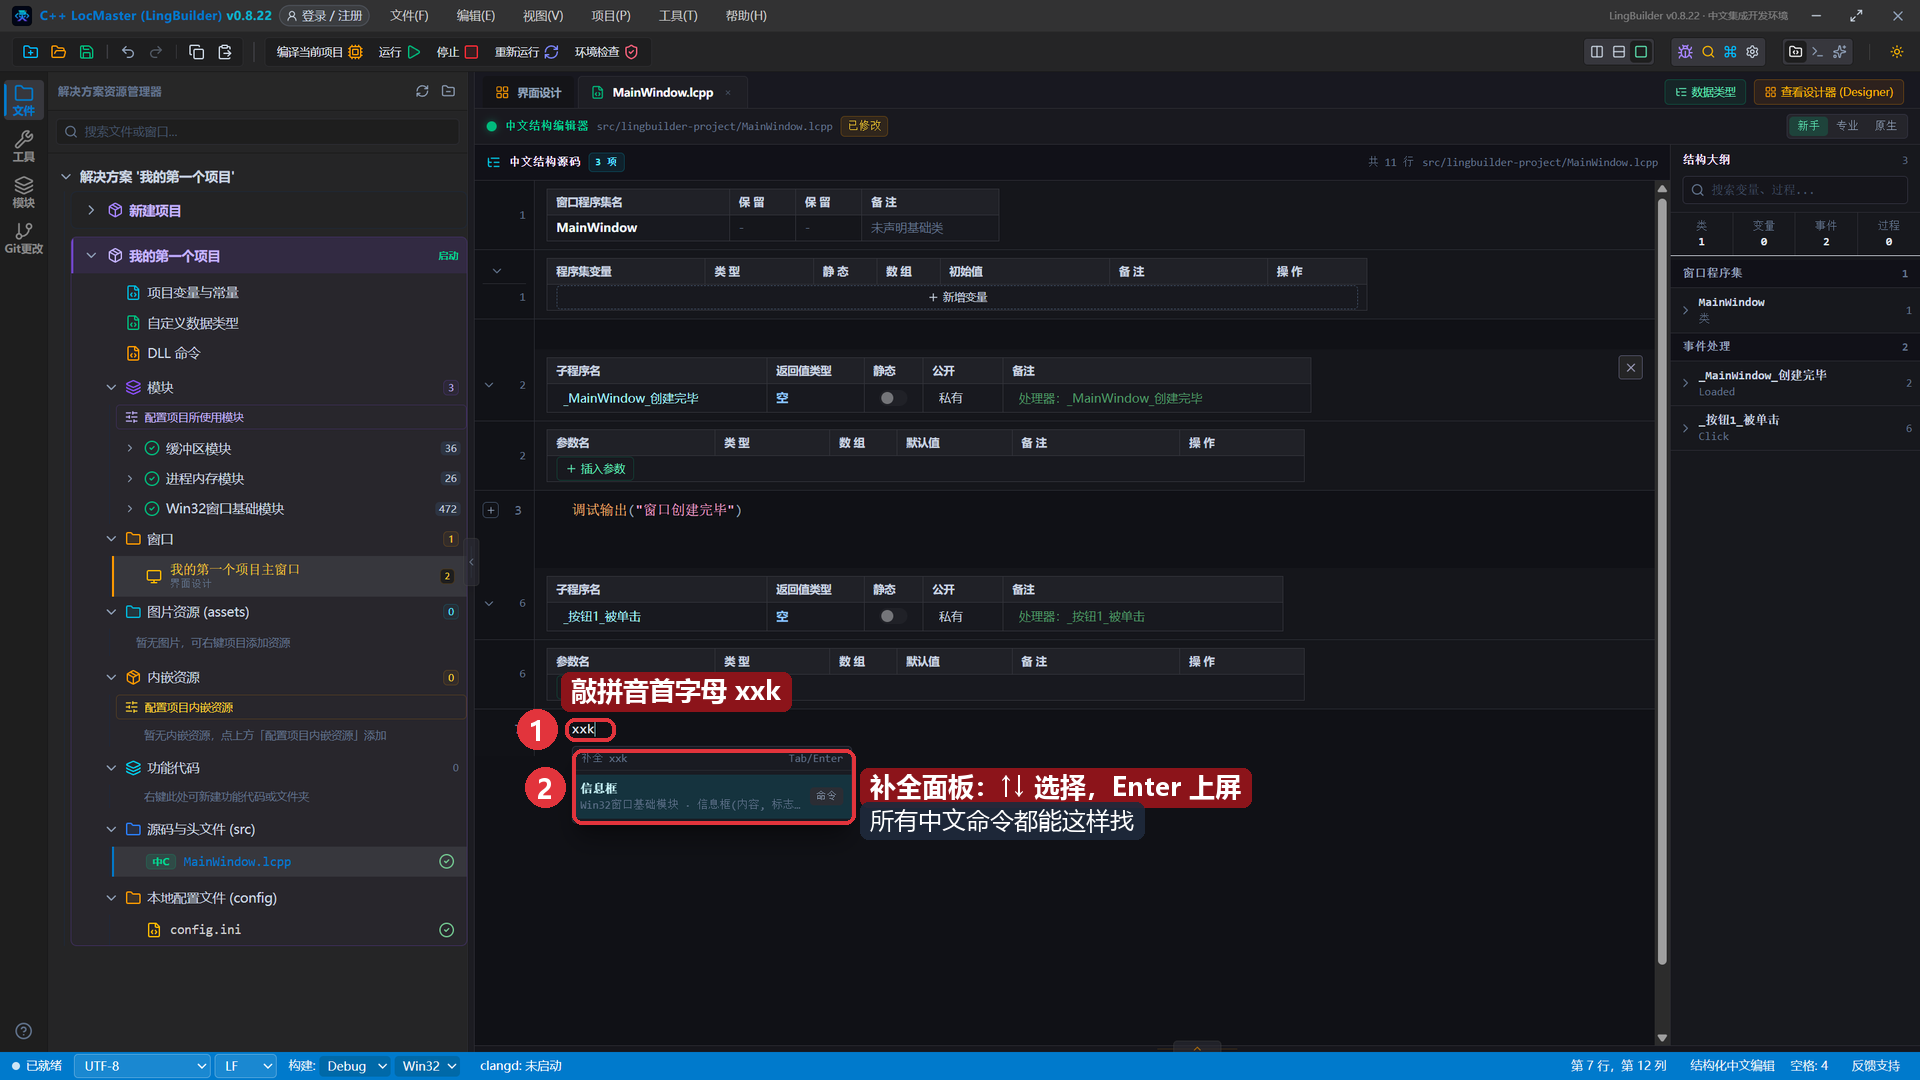Screen dimensions: 1920x1080
Task: Open the terminal prompt icon
Action: 1818,52
